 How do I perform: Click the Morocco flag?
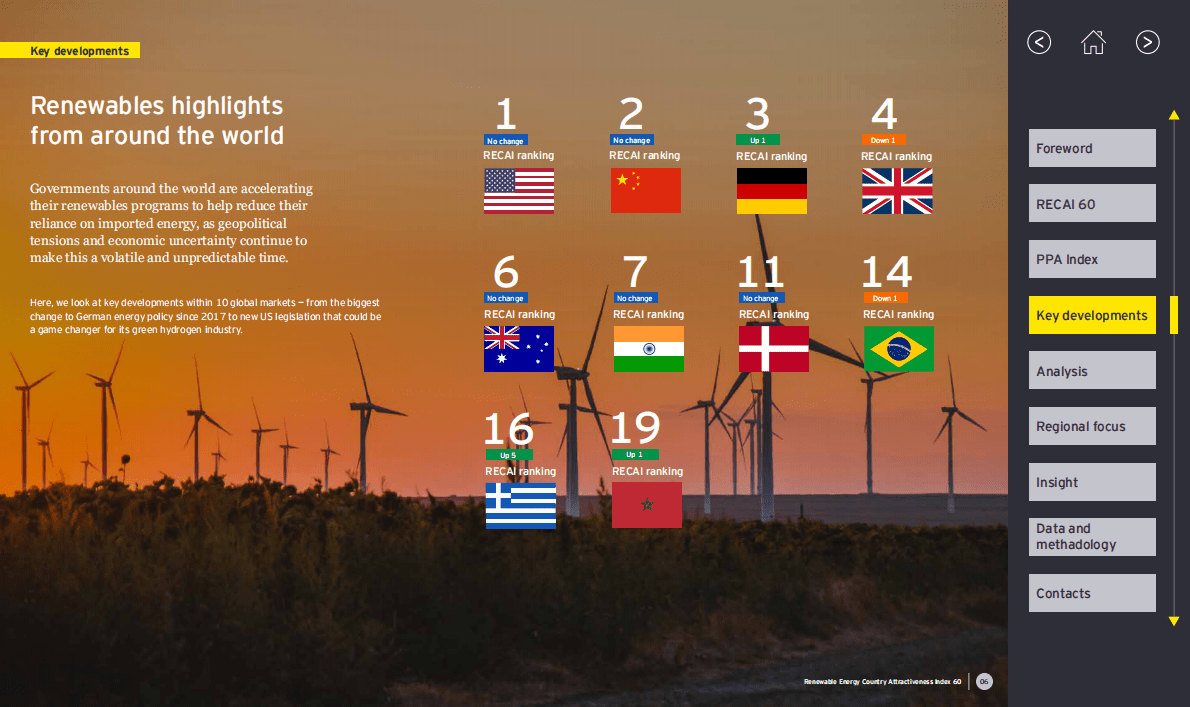(646, 505)
